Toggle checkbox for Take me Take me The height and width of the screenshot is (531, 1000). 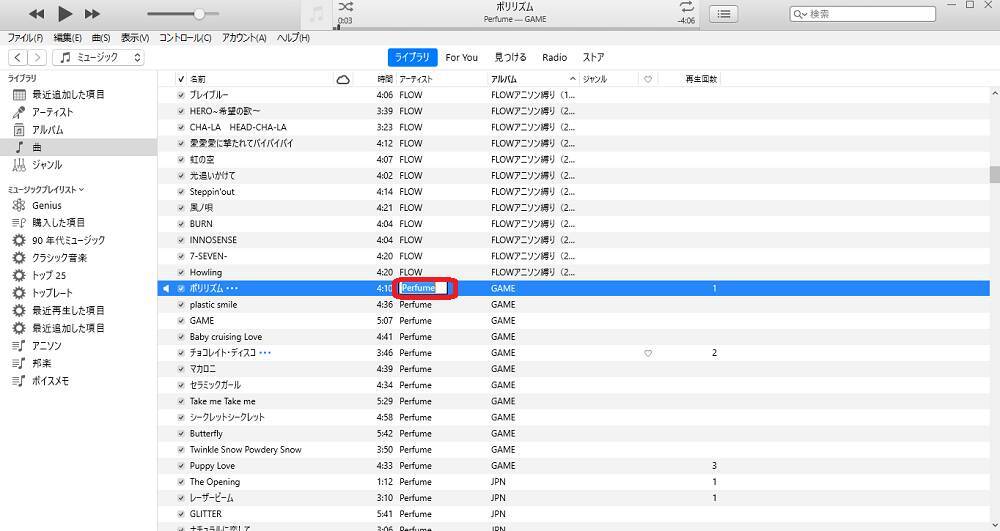pos(181,401)
